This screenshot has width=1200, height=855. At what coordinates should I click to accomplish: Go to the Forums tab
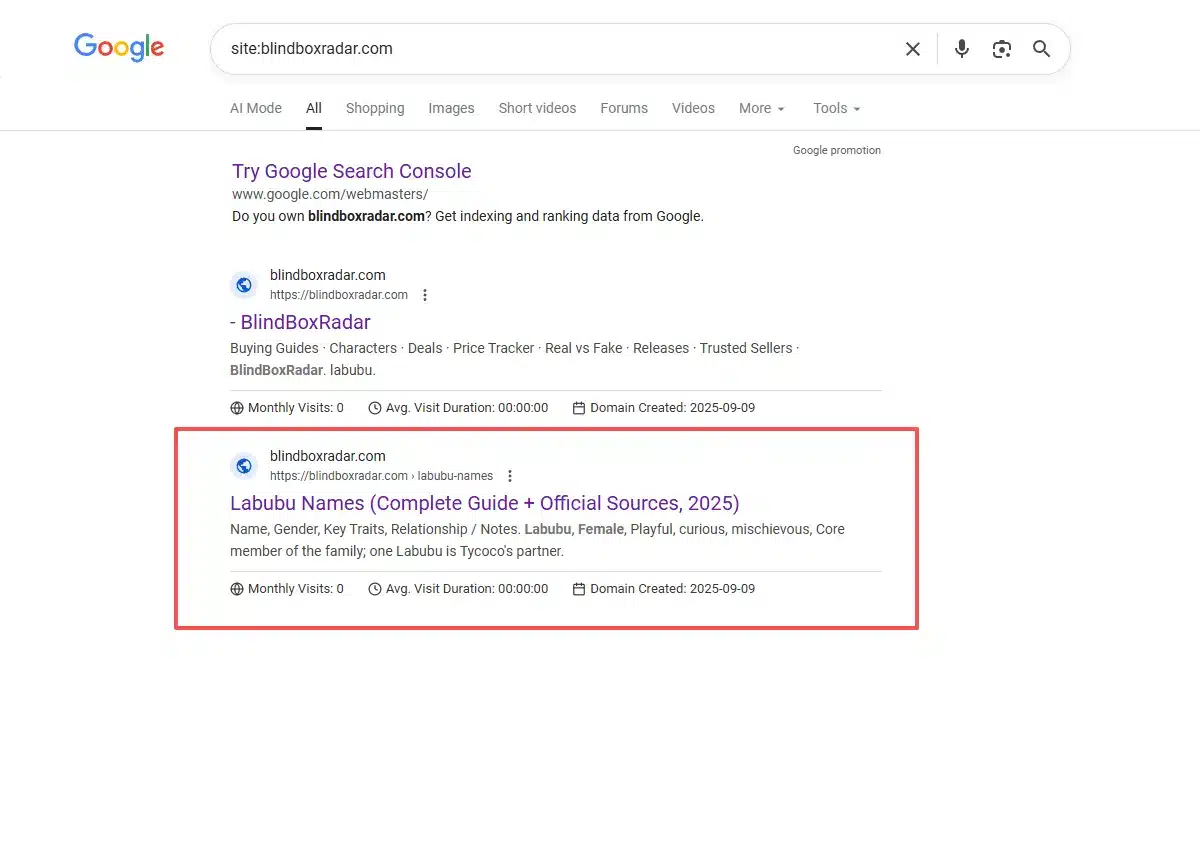[624, 108]
